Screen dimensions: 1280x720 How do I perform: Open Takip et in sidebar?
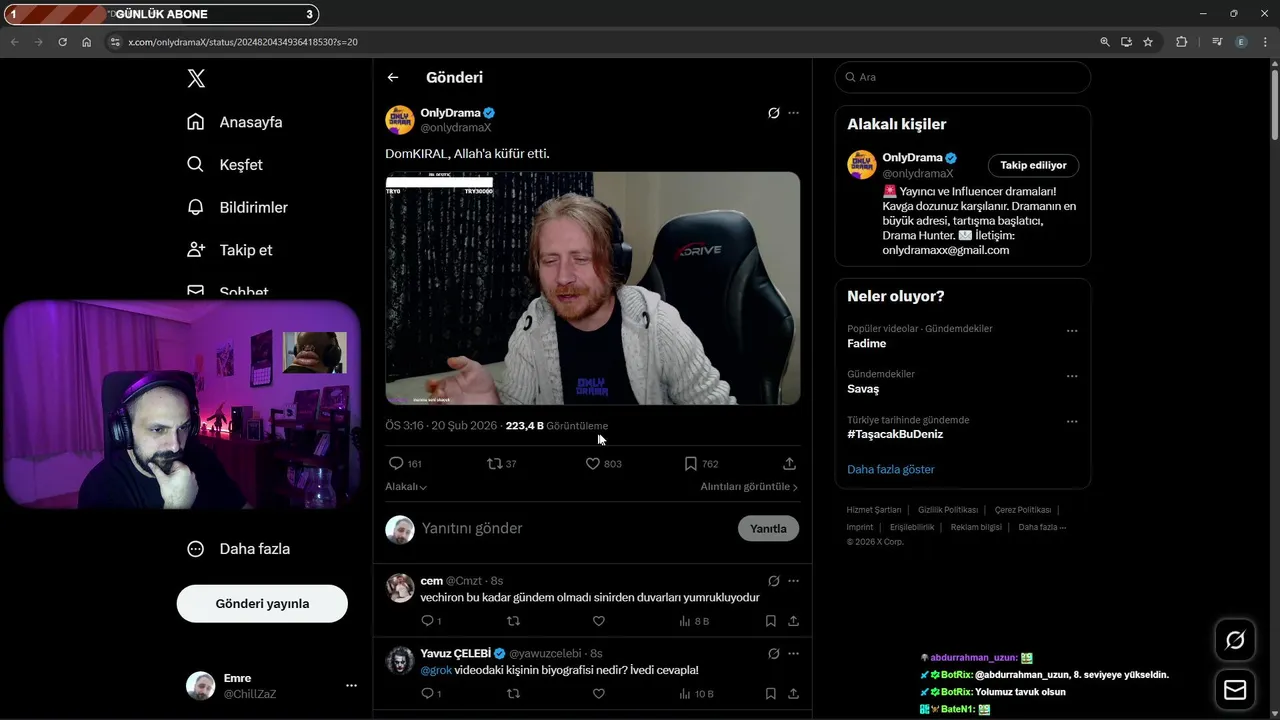pos(229,250)
